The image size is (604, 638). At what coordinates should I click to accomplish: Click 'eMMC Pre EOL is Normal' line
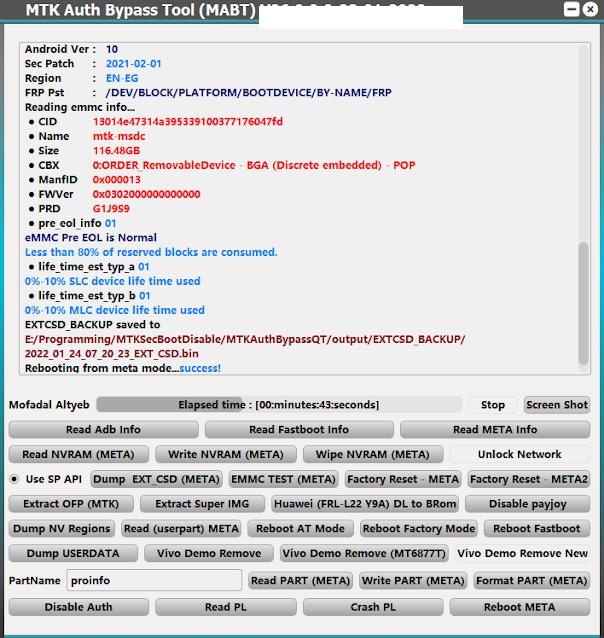(91, 238)
